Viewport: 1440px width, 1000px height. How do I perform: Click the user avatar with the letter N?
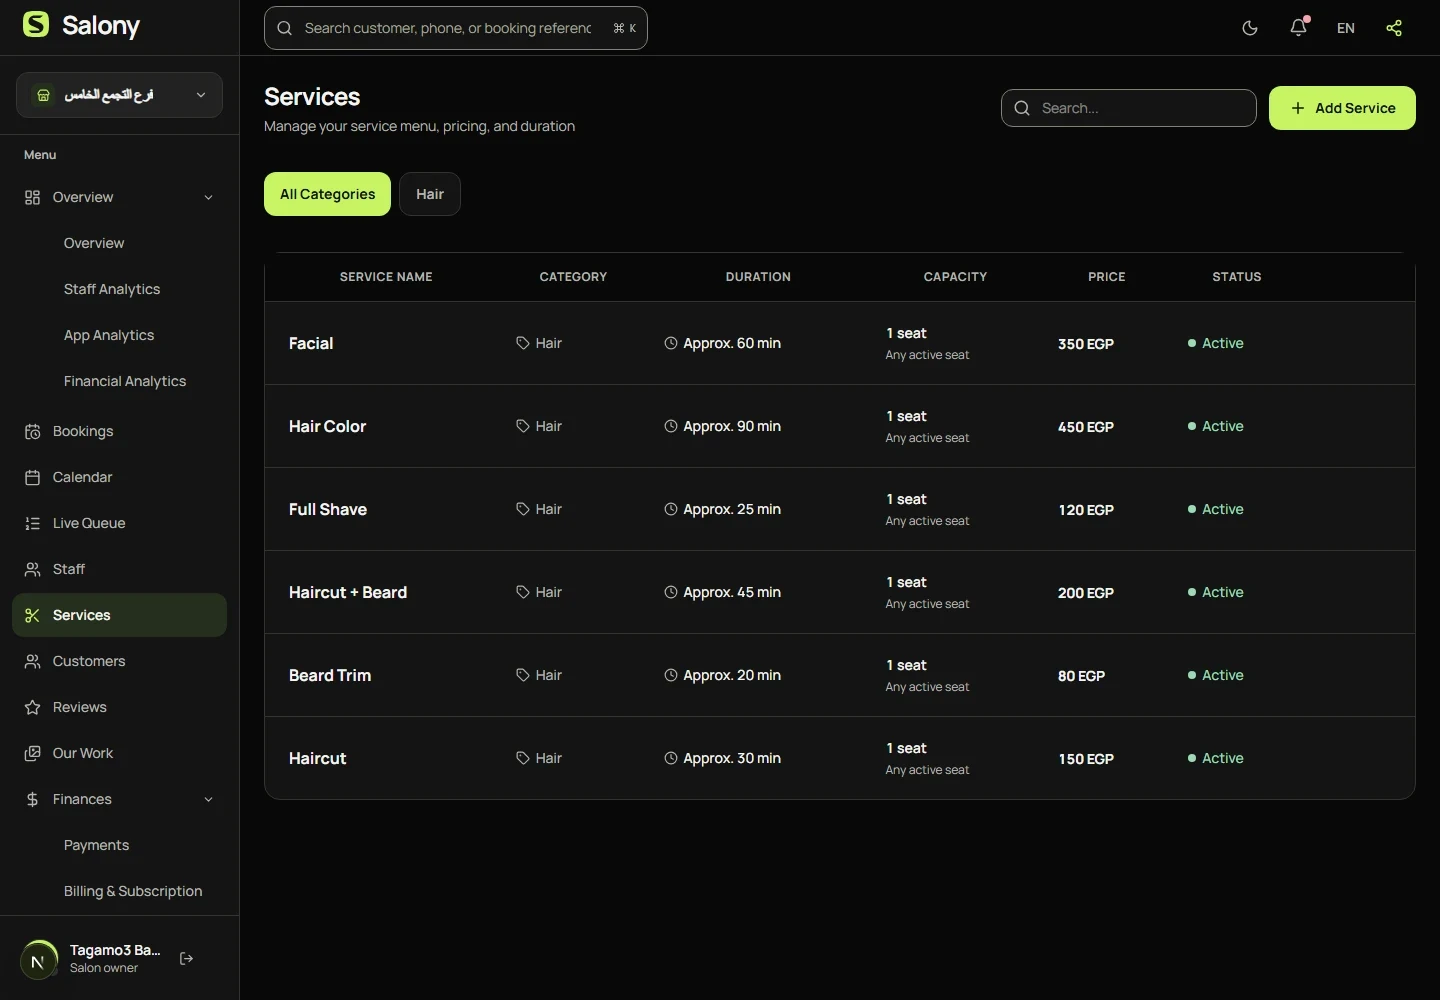tap(38, 961)
